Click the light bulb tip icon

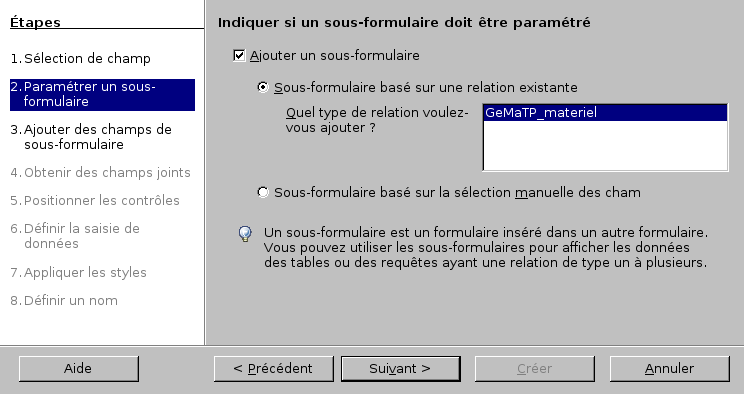tap(245, 234)
